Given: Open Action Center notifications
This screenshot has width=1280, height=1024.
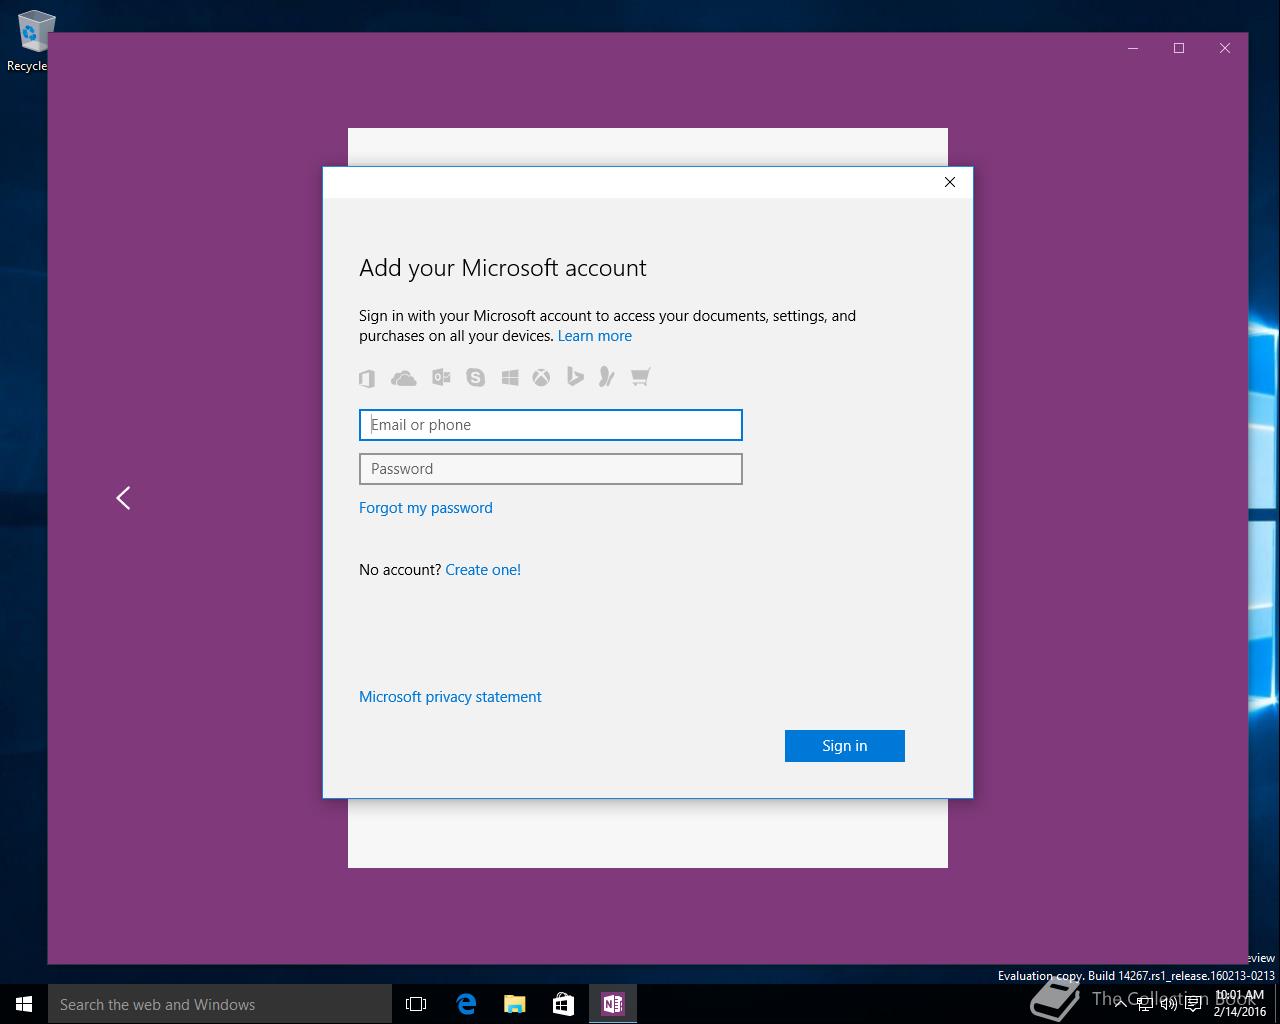Looking at the screenshot, I should [x=1193, y=1004].
